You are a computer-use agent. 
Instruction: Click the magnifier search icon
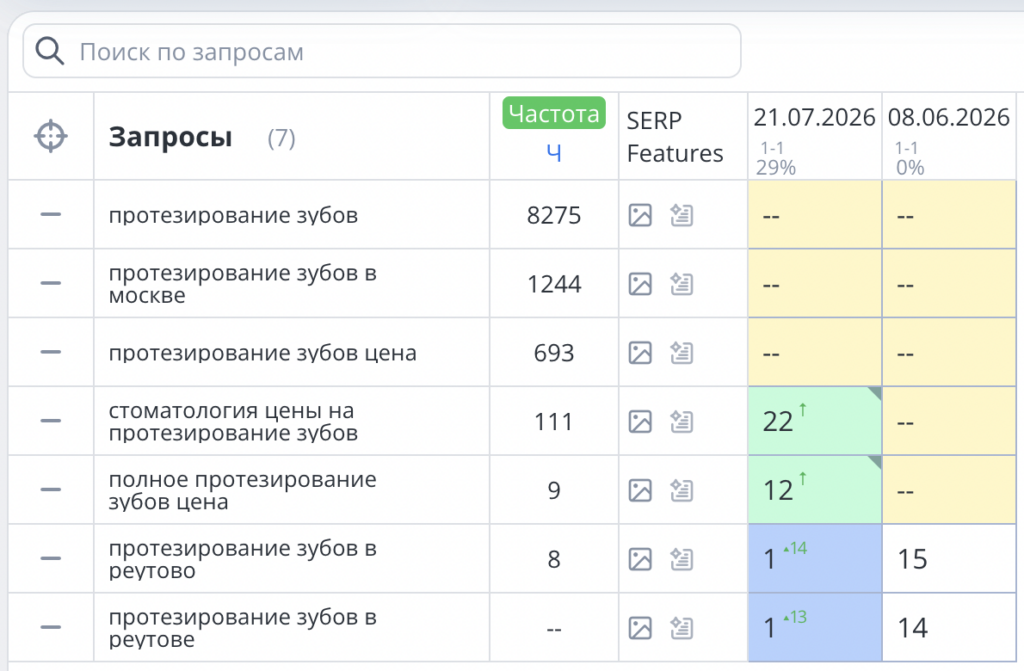50,51
